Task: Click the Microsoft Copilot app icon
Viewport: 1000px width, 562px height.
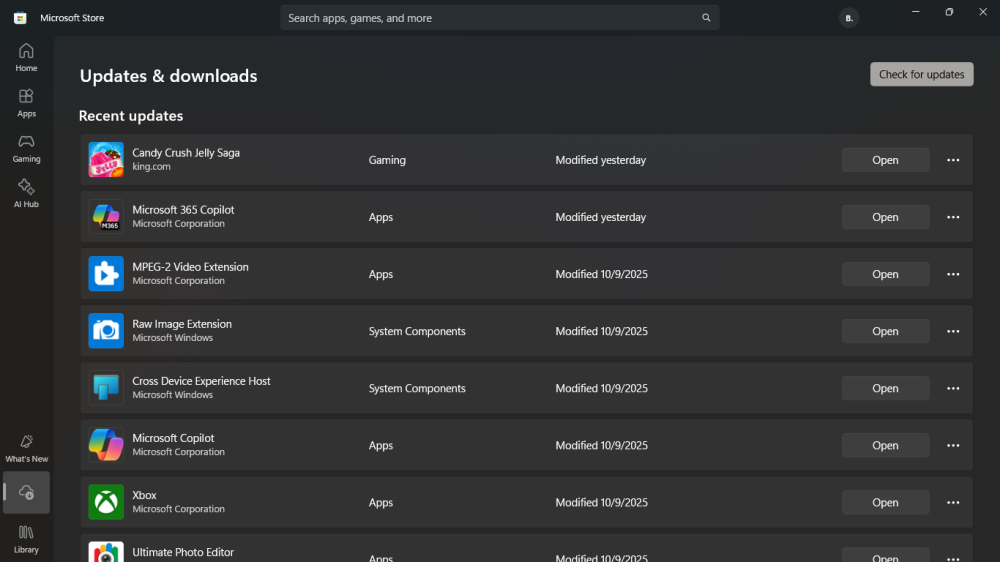Action: 106,445
